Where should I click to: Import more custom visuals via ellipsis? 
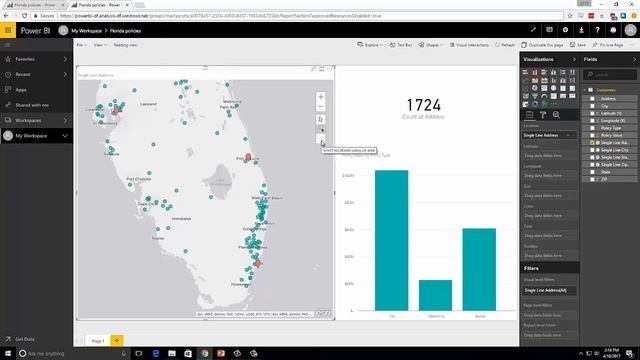click(x=553, y=104)
